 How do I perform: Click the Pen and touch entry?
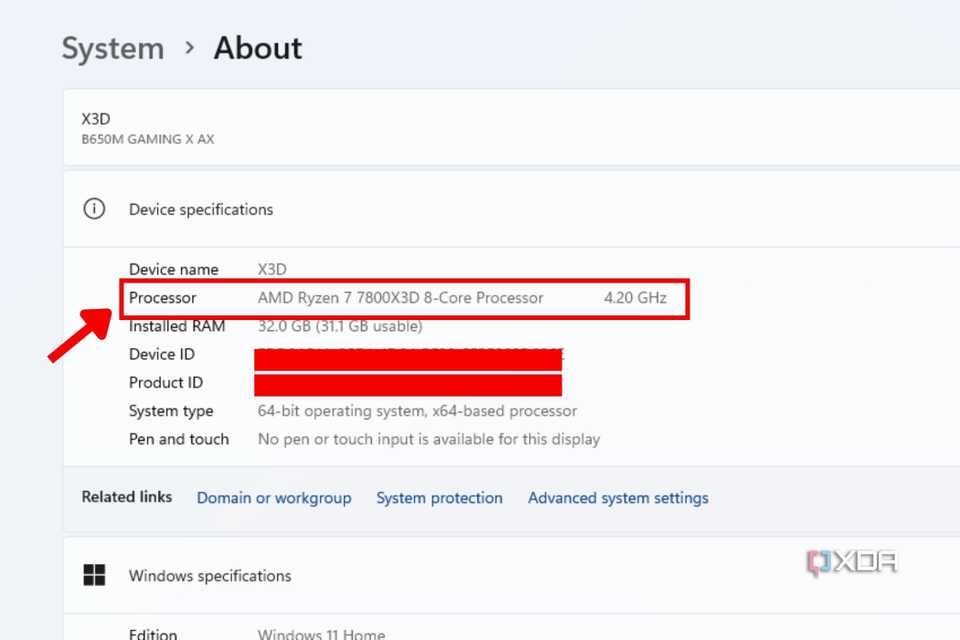click(179, 439)
